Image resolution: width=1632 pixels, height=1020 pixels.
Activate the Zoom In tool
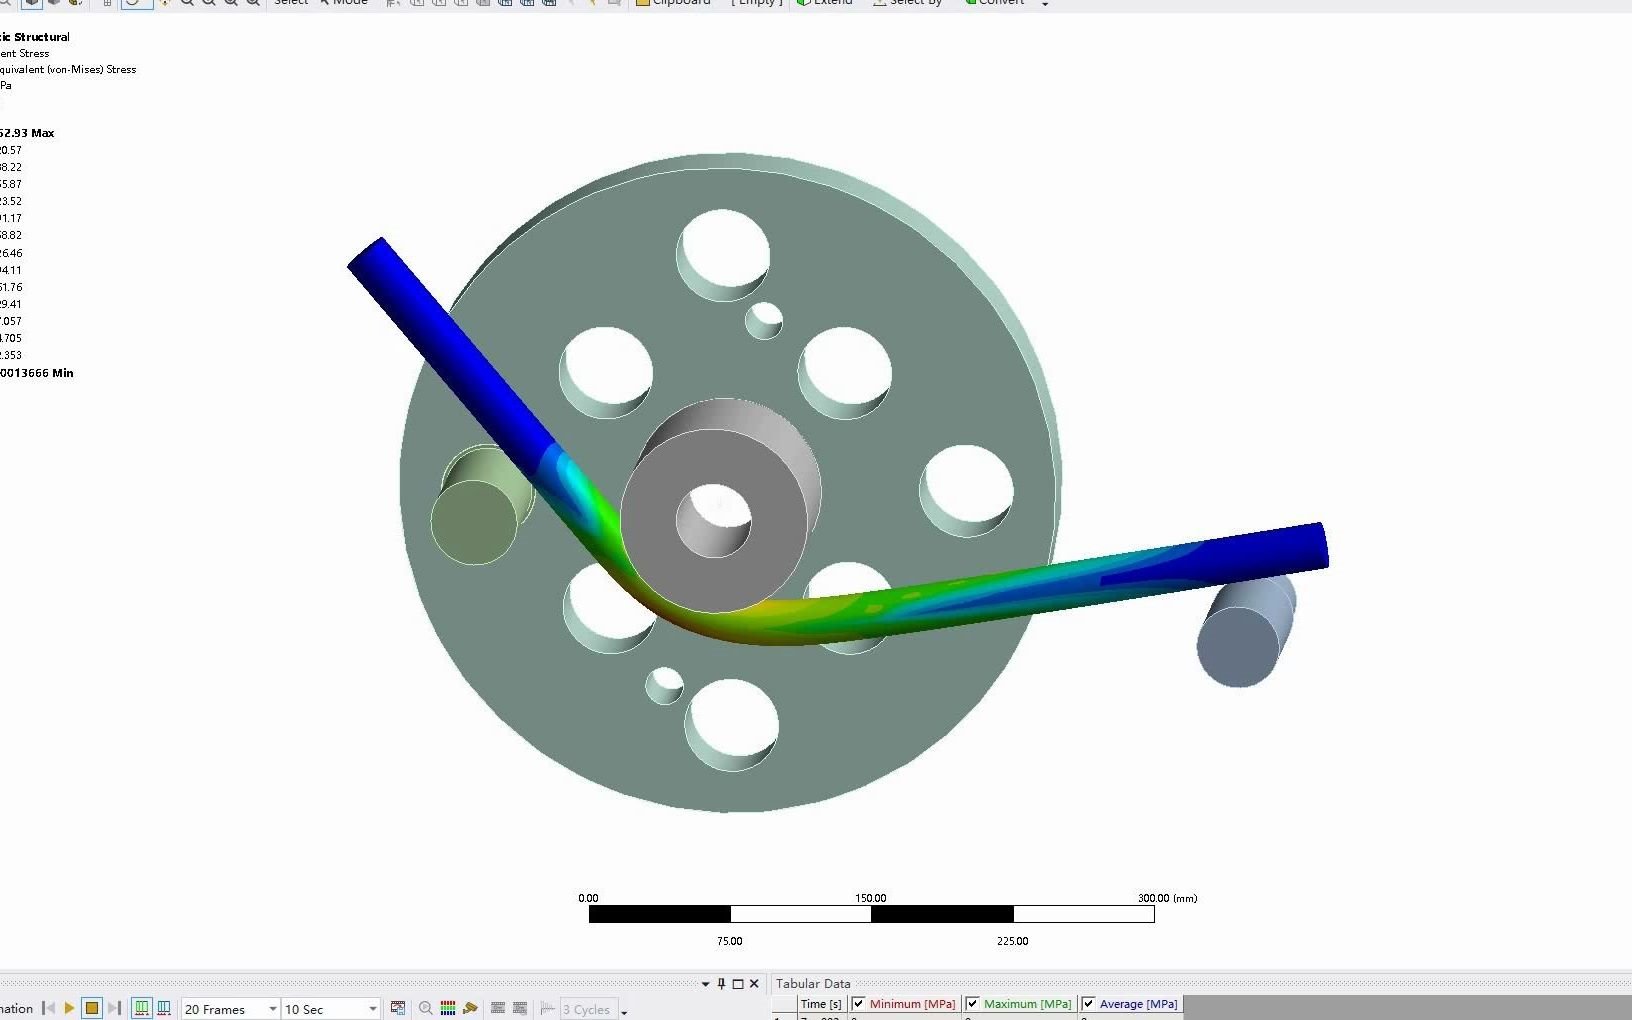187,4
